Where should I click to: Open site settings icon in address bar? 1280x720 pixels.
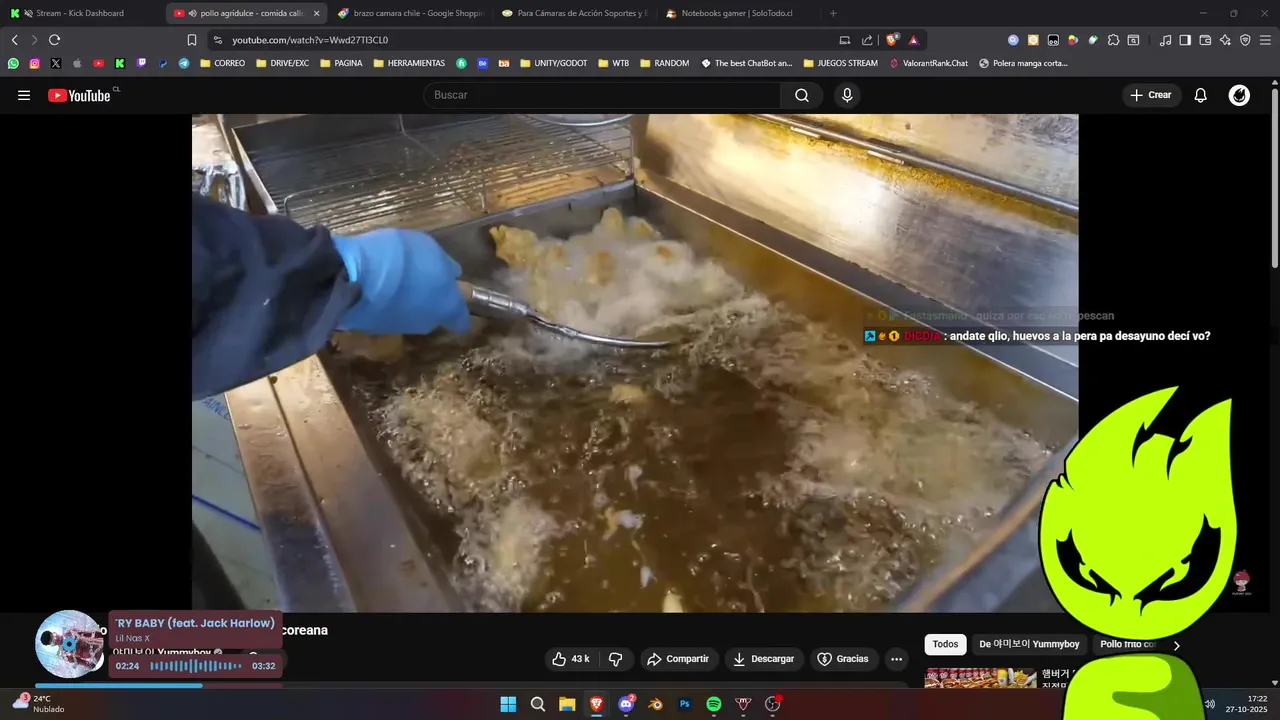(218, 40)
